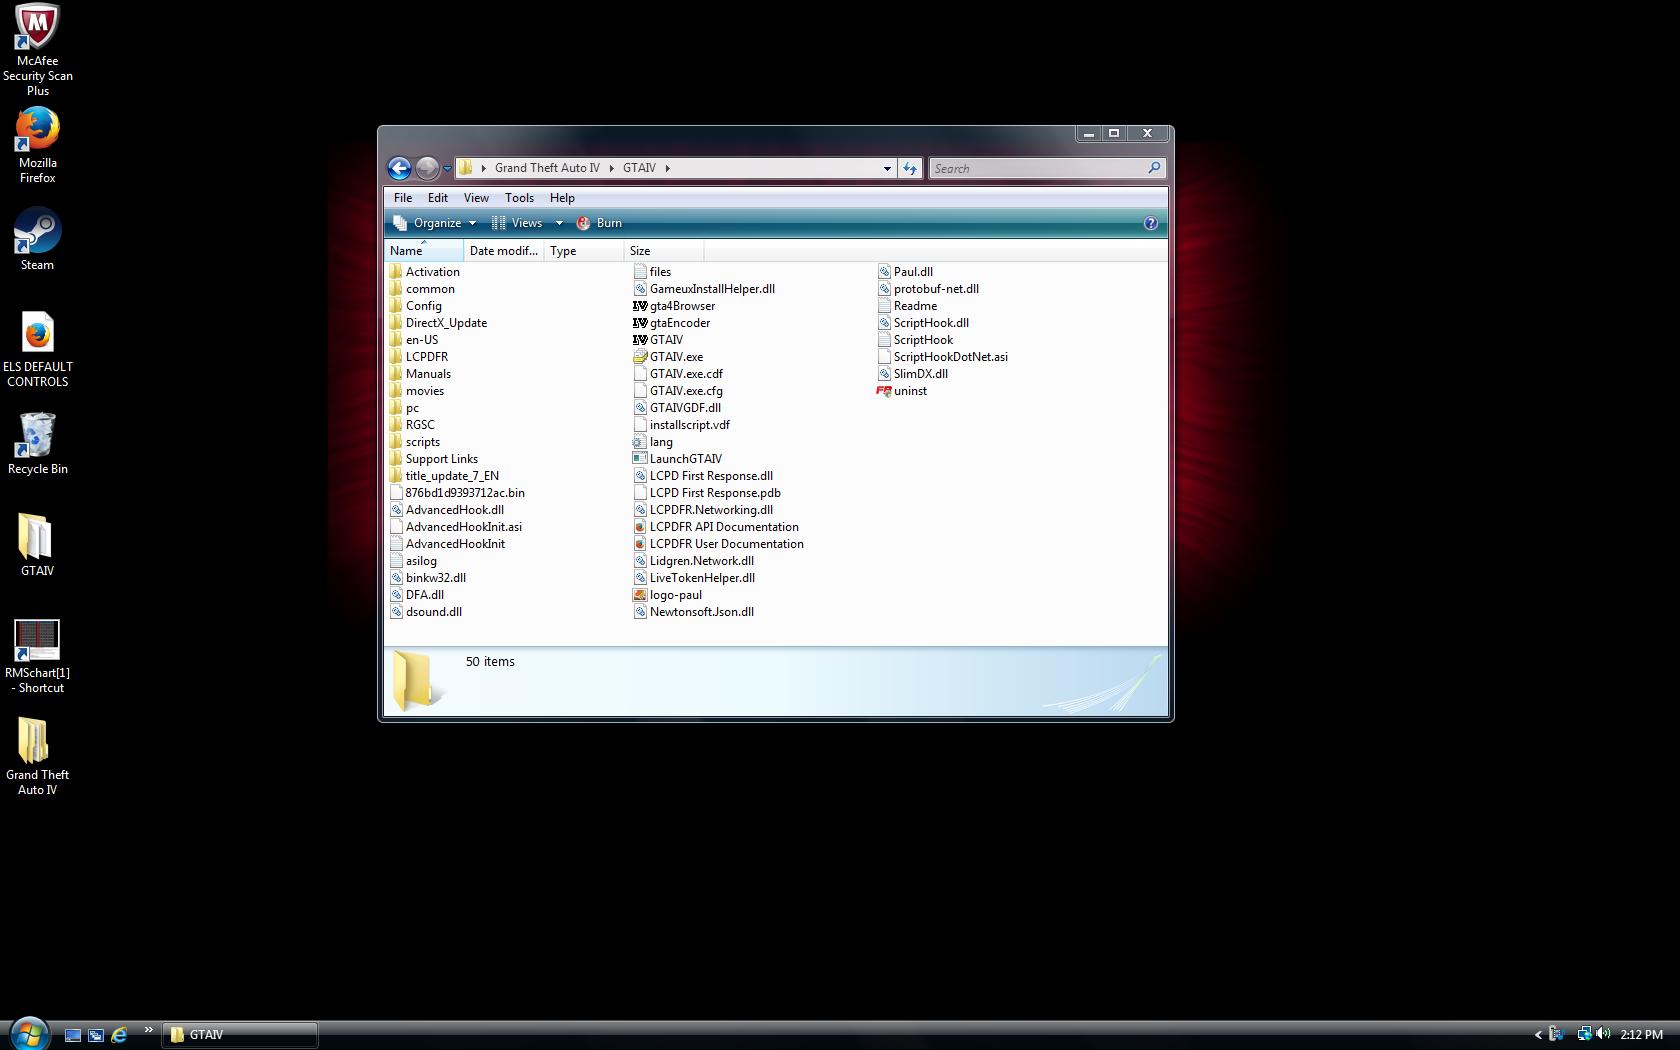This screenshot has height=1050, width=1680.
Task: Open the Tools menu
Action: pyautogui.click(x=519, y=198)
